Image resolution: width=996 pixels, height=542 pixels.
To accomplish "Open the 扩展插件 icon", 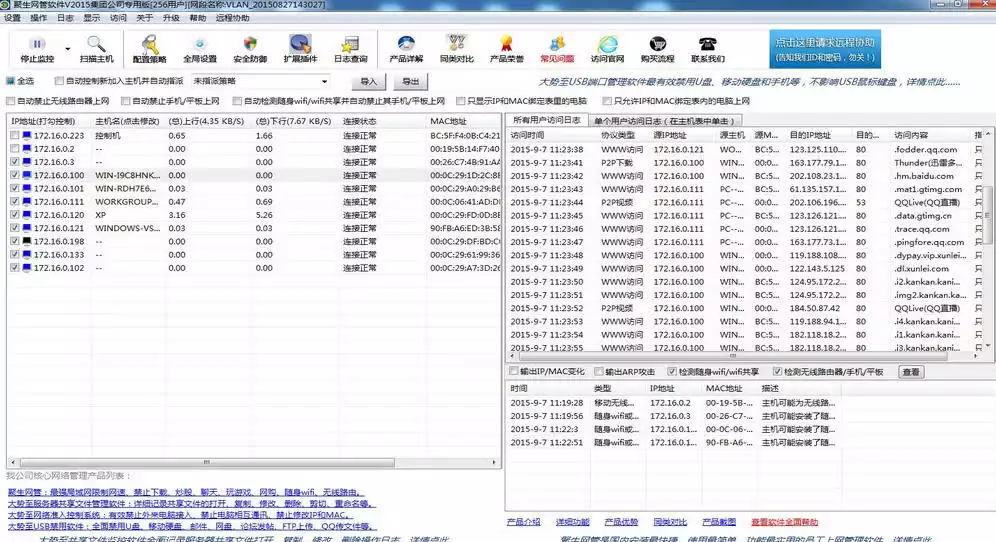I will (300, 44).
